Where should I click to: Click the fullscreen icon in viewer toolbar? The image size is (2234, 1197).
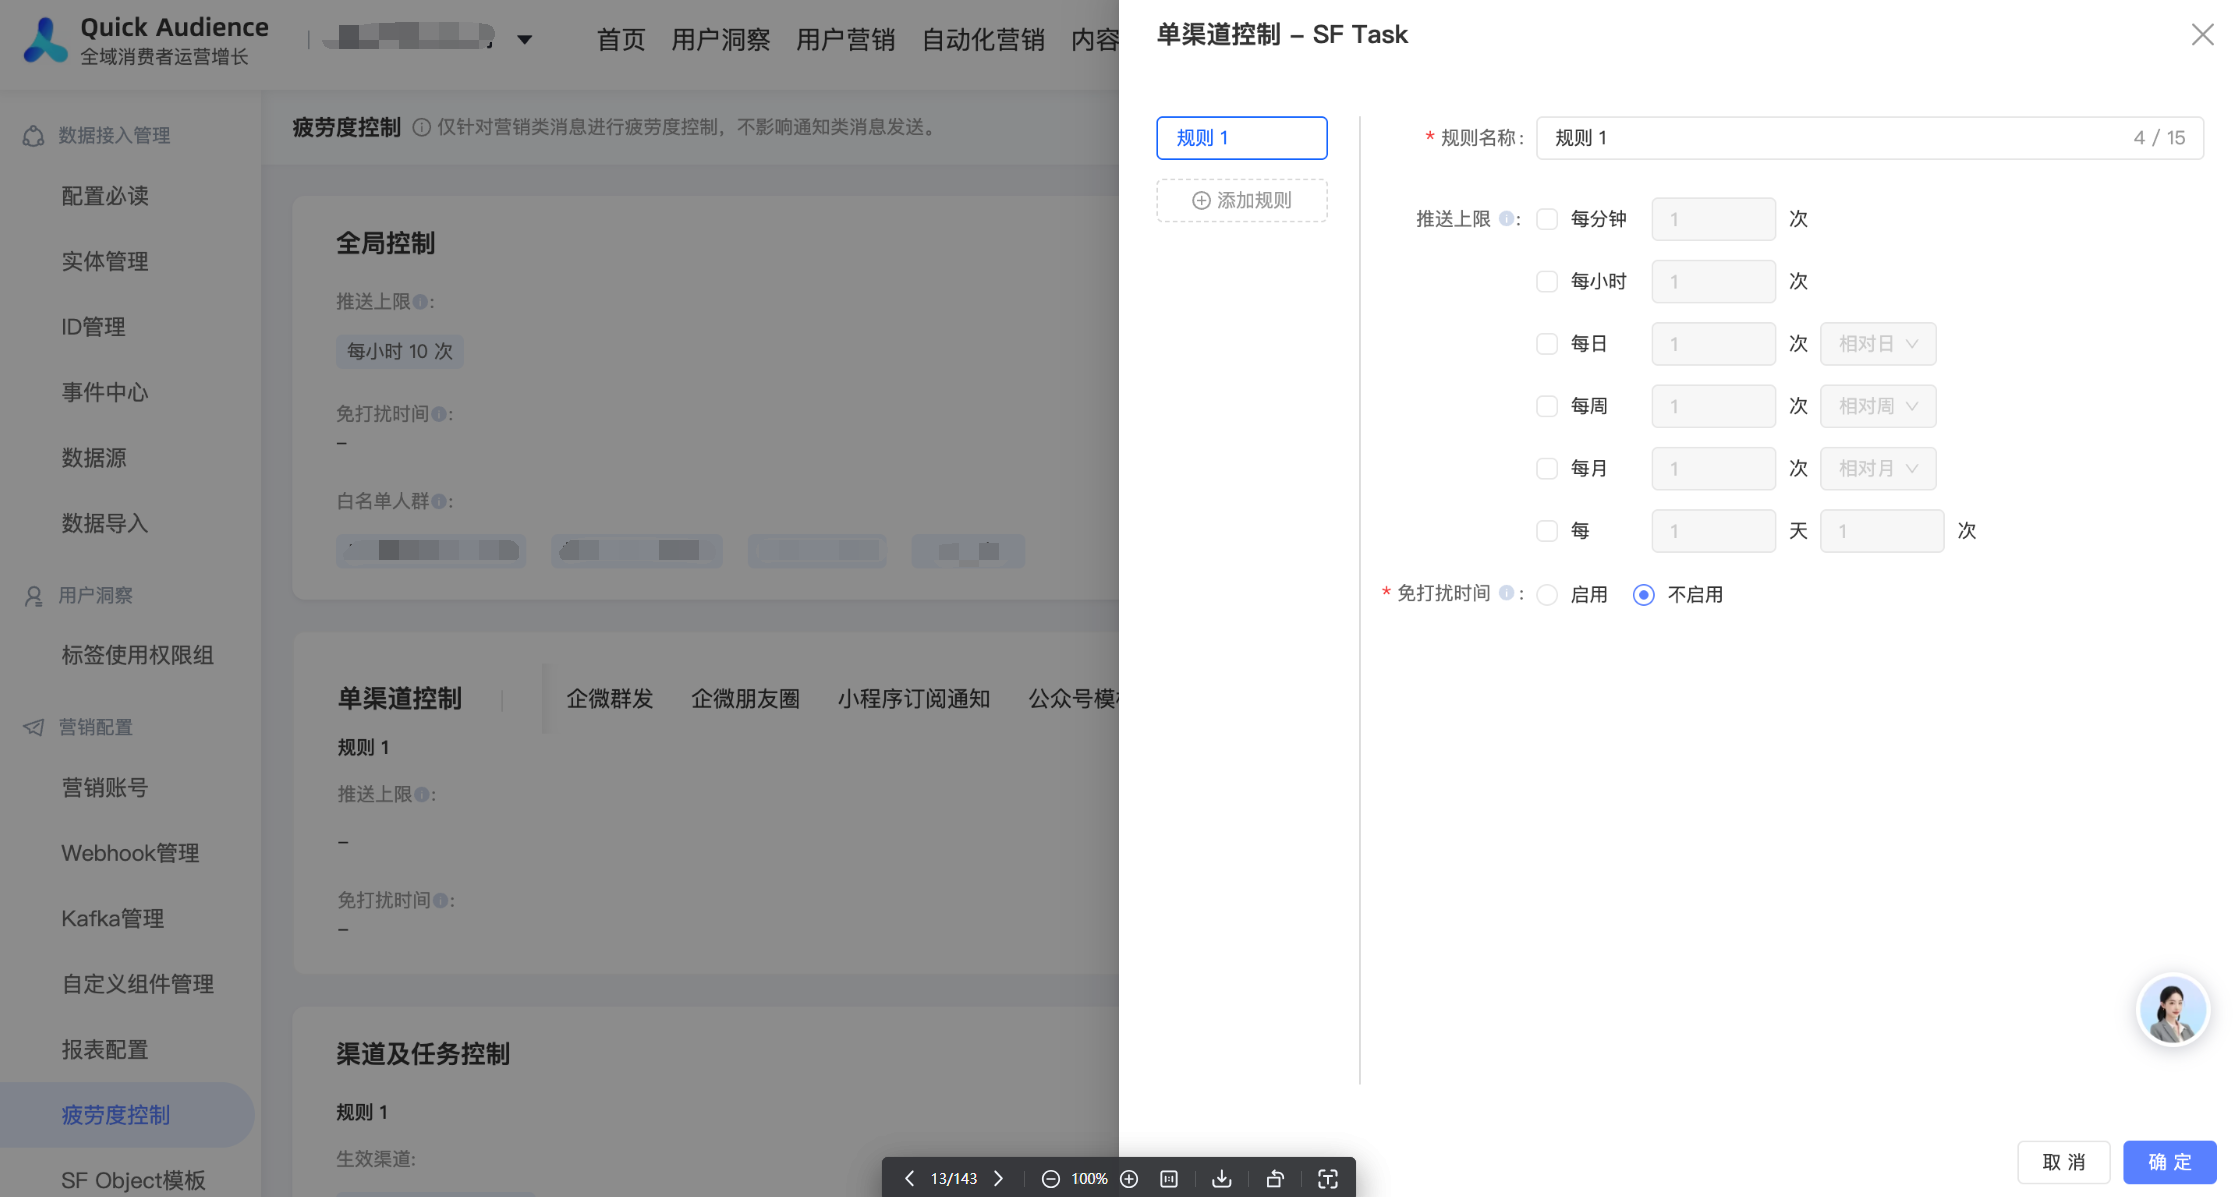tap(1328, 1179)
